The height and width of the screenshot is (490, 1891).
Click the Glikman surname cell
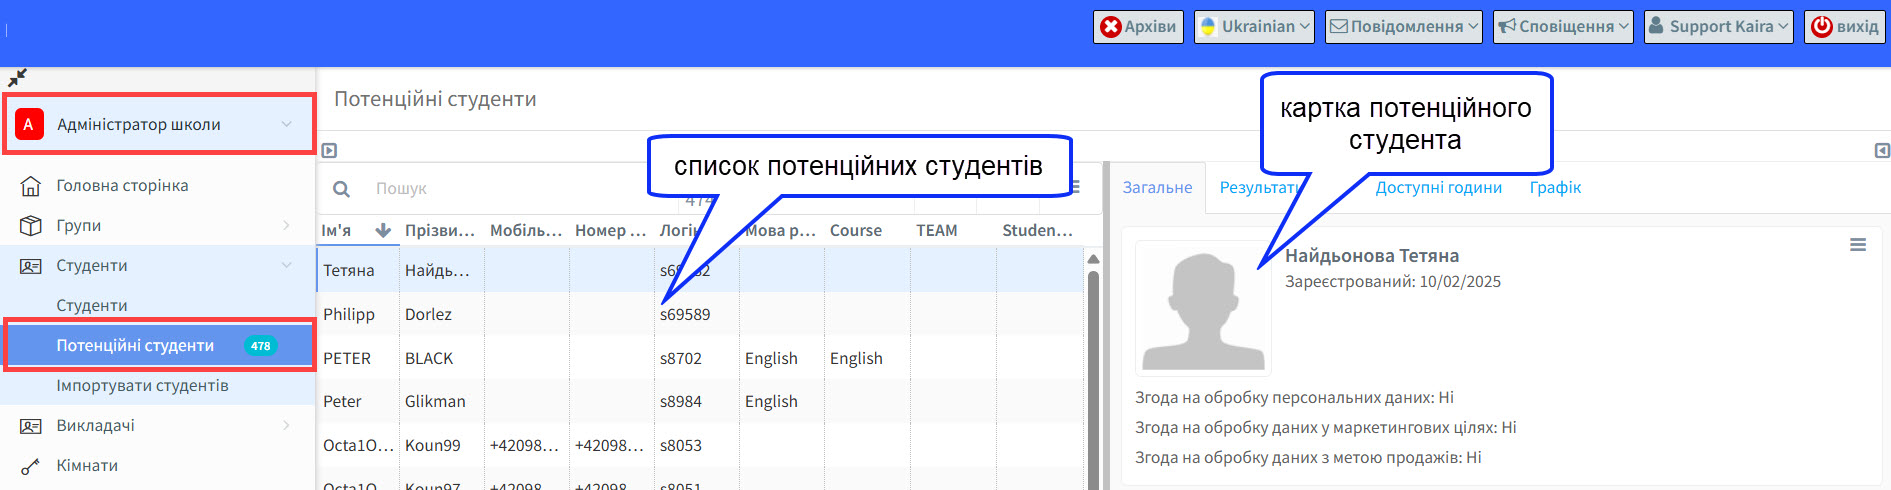(435, 401)
